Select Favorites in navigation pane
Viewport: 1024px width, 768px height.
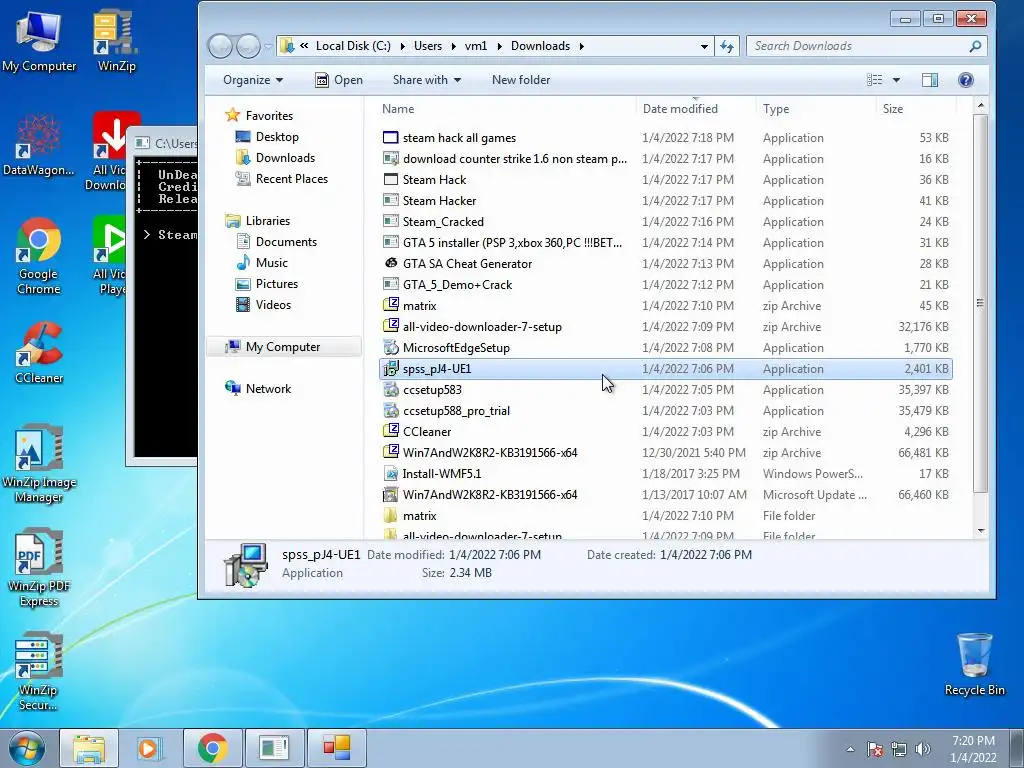tap(259, 116)
